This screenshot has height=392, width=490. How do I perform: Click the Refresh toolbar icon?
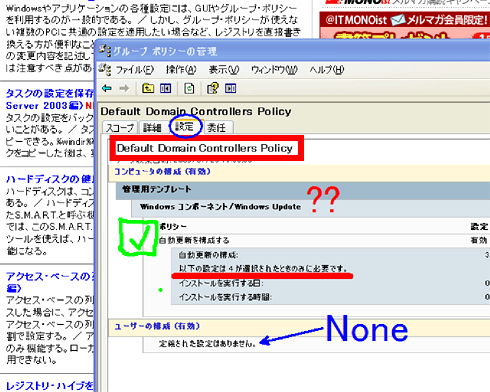coord(189,88)
